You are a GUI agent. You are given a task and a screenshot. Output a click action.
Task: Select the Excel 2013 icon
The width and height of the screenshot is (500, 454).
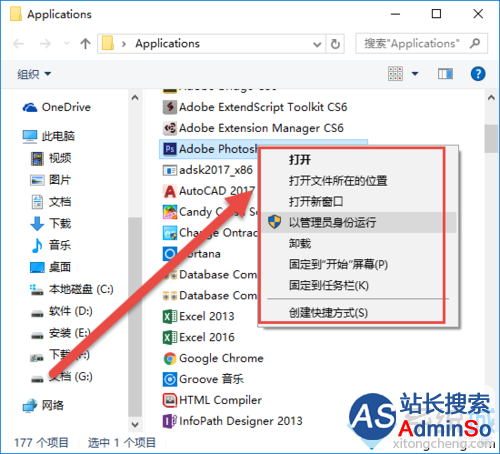(170, 316)
